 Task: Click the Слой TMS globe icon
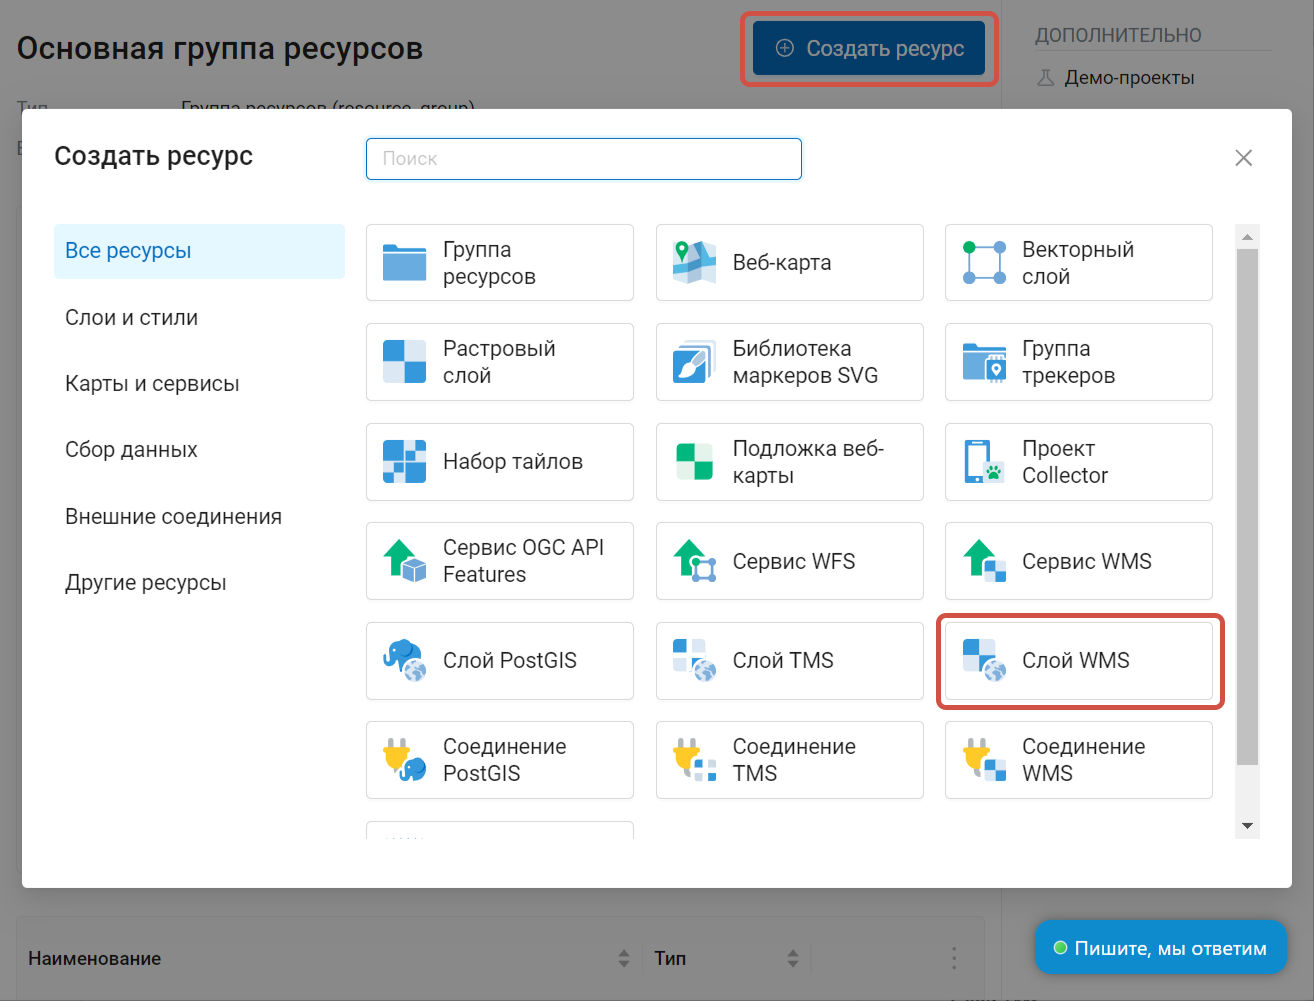click(694, 660)
